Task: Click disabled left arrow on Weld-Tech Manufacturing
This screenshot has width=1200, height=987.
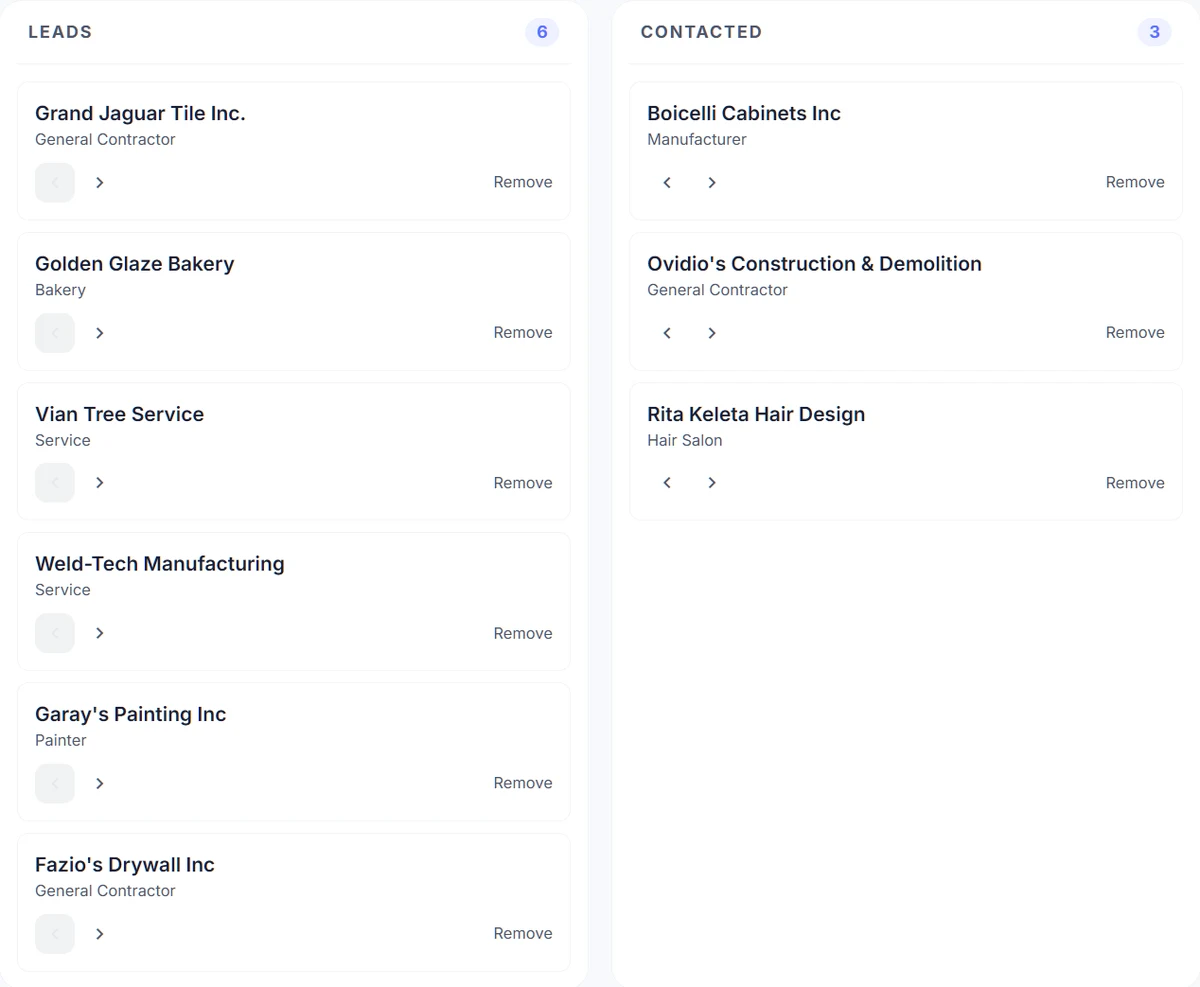Action: pyautogui.click(x=55, y=633)
